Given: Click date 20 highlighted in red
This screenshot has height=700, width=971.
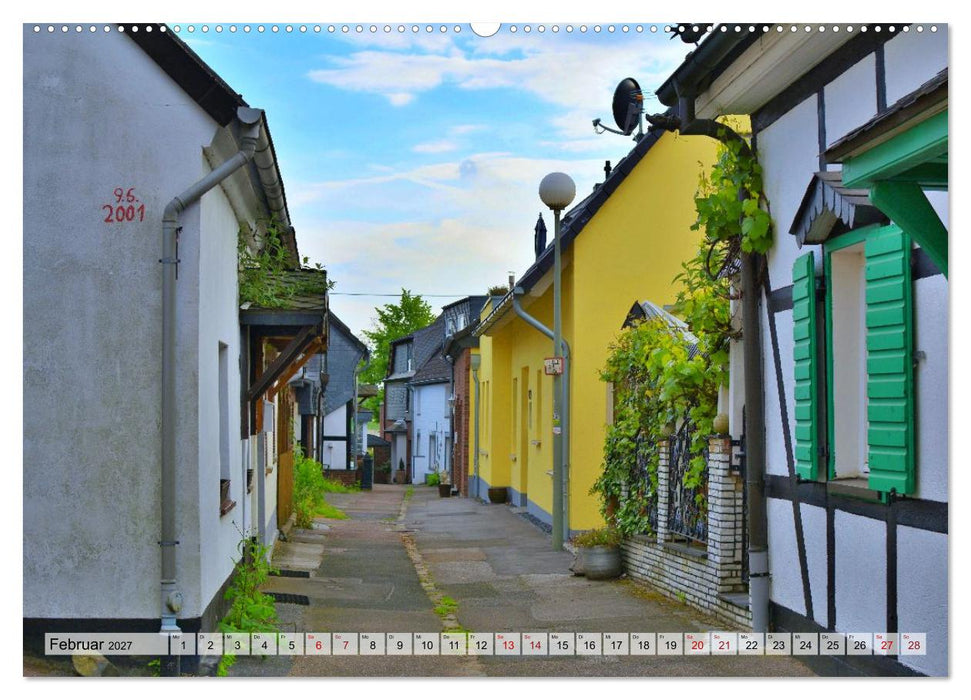Looking at the screenshot, I should tap(697, 644).
